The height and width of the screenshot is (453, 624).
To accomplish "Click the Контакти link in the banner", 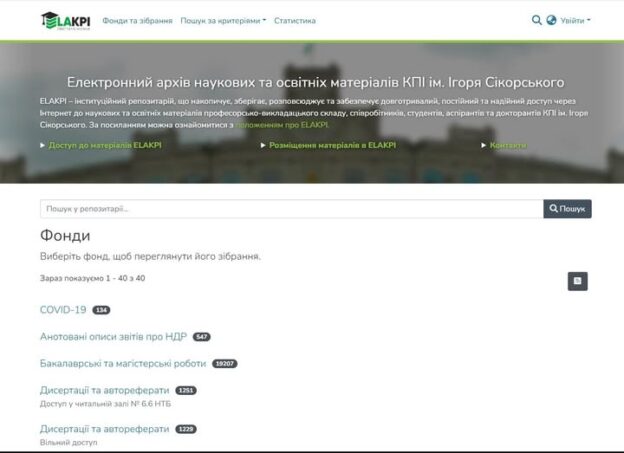I will point(508,145).
